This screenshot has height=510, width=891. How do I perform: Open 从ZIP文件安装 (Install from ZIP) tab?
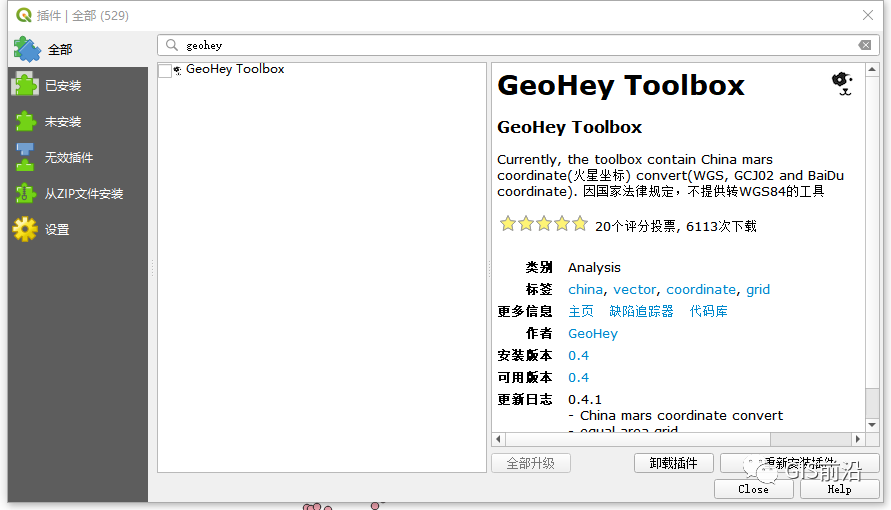click(x=78, y=194)
